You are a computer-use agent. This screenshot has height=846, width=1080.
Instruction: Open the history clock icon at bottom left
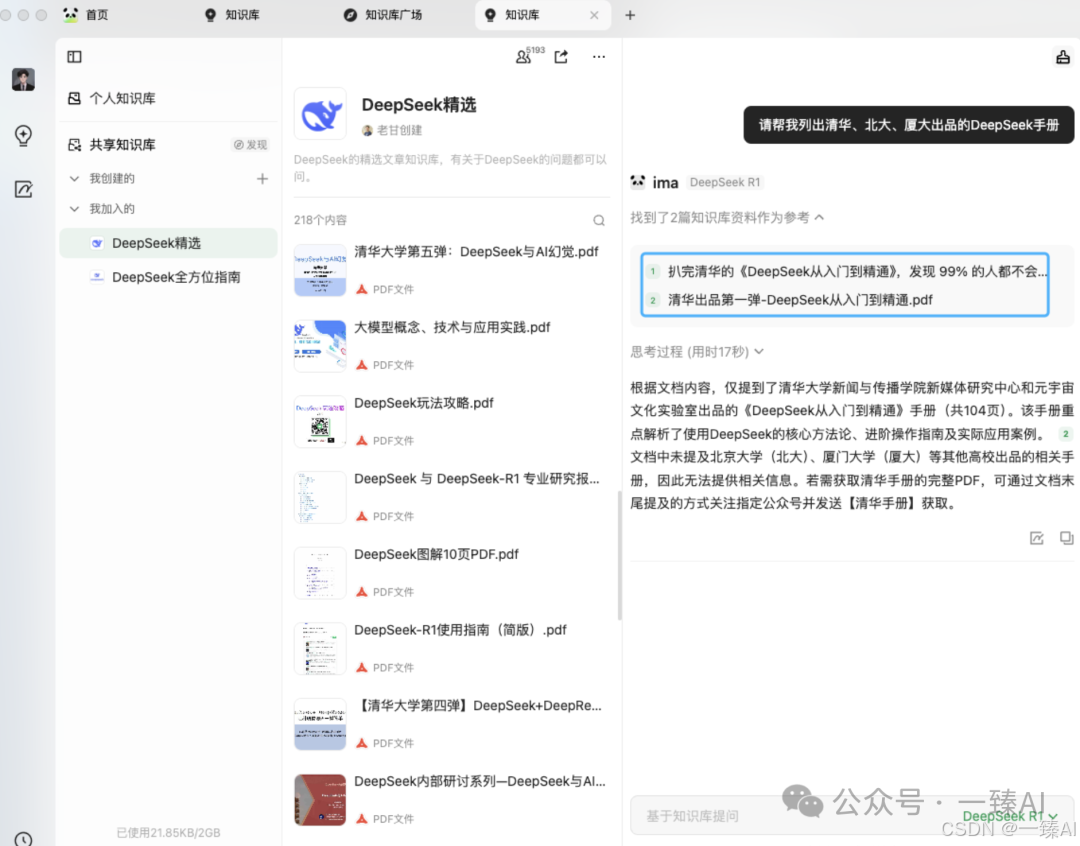pos(23,838)
